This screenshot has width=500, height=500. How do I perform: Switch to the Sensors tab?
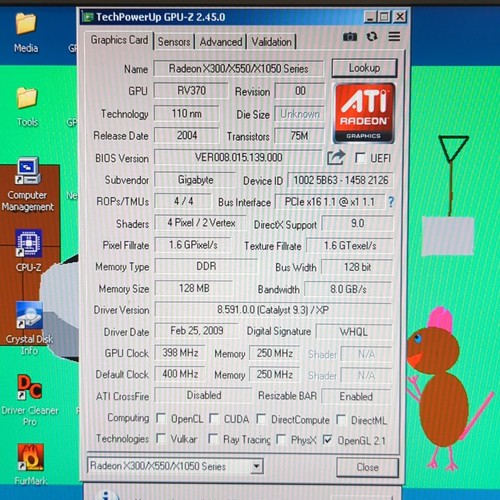[174, 42]
